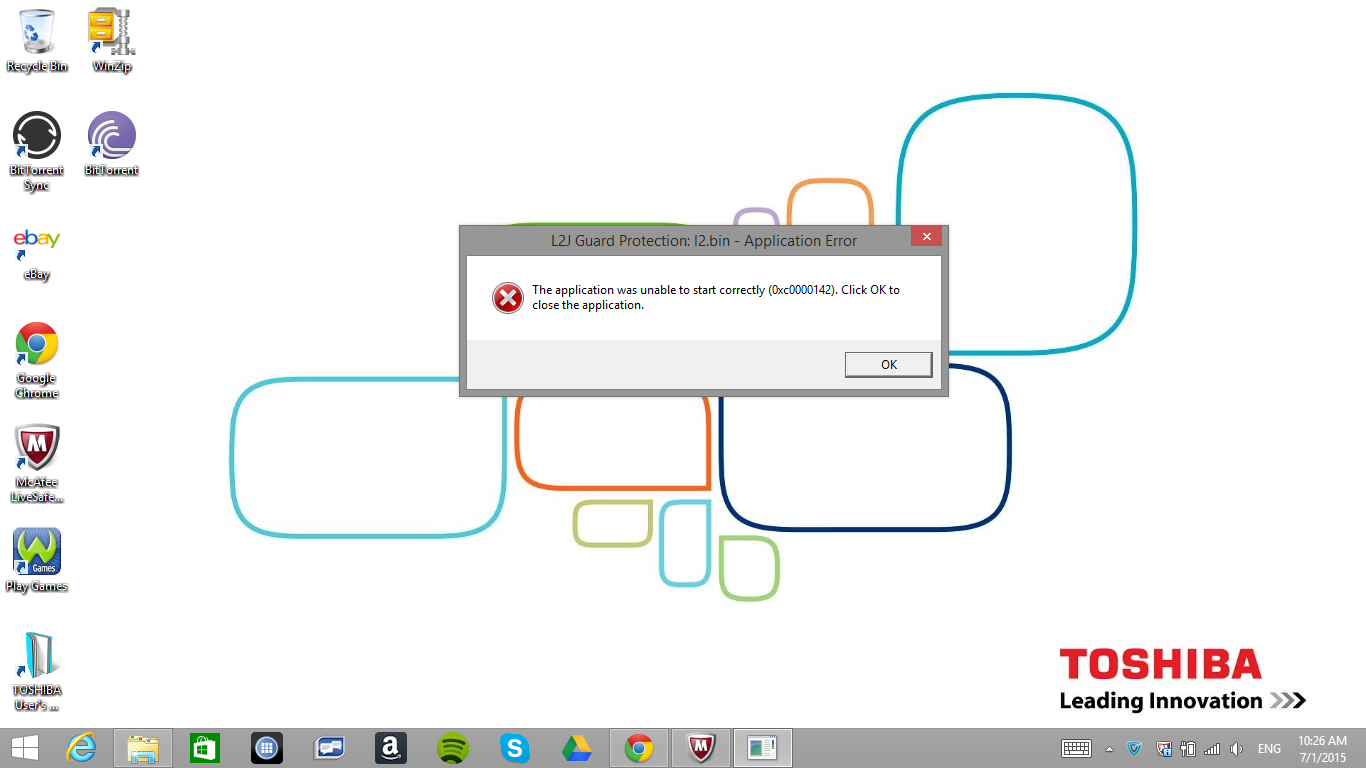Click the error message text mentioning 0xc0000142

pos(716,297)
